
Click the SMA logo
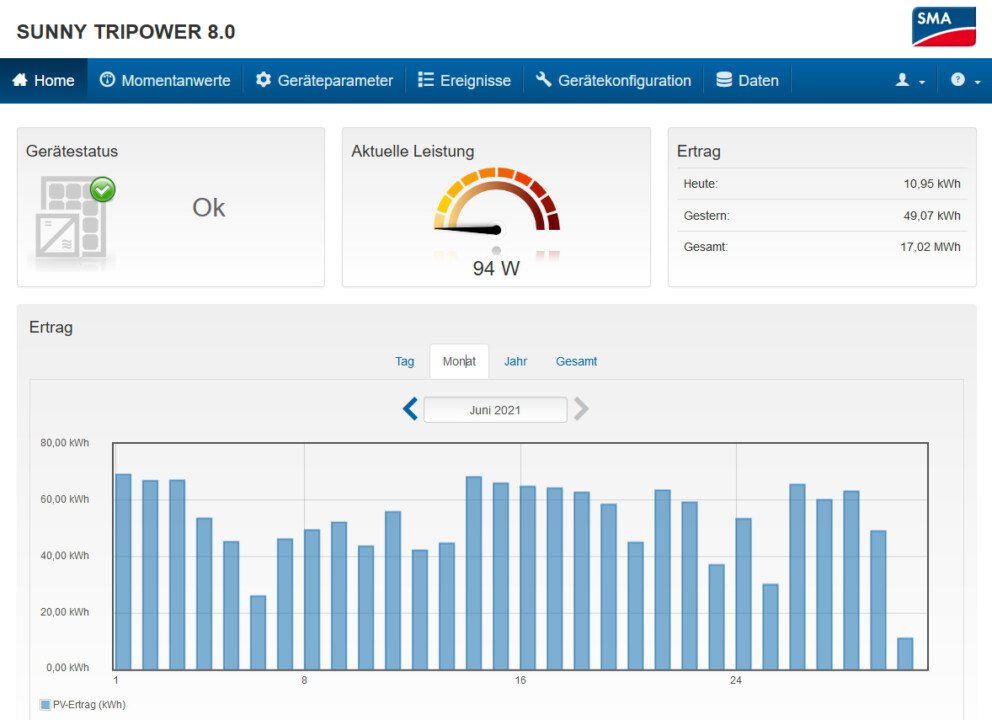(x=943, y=27)
